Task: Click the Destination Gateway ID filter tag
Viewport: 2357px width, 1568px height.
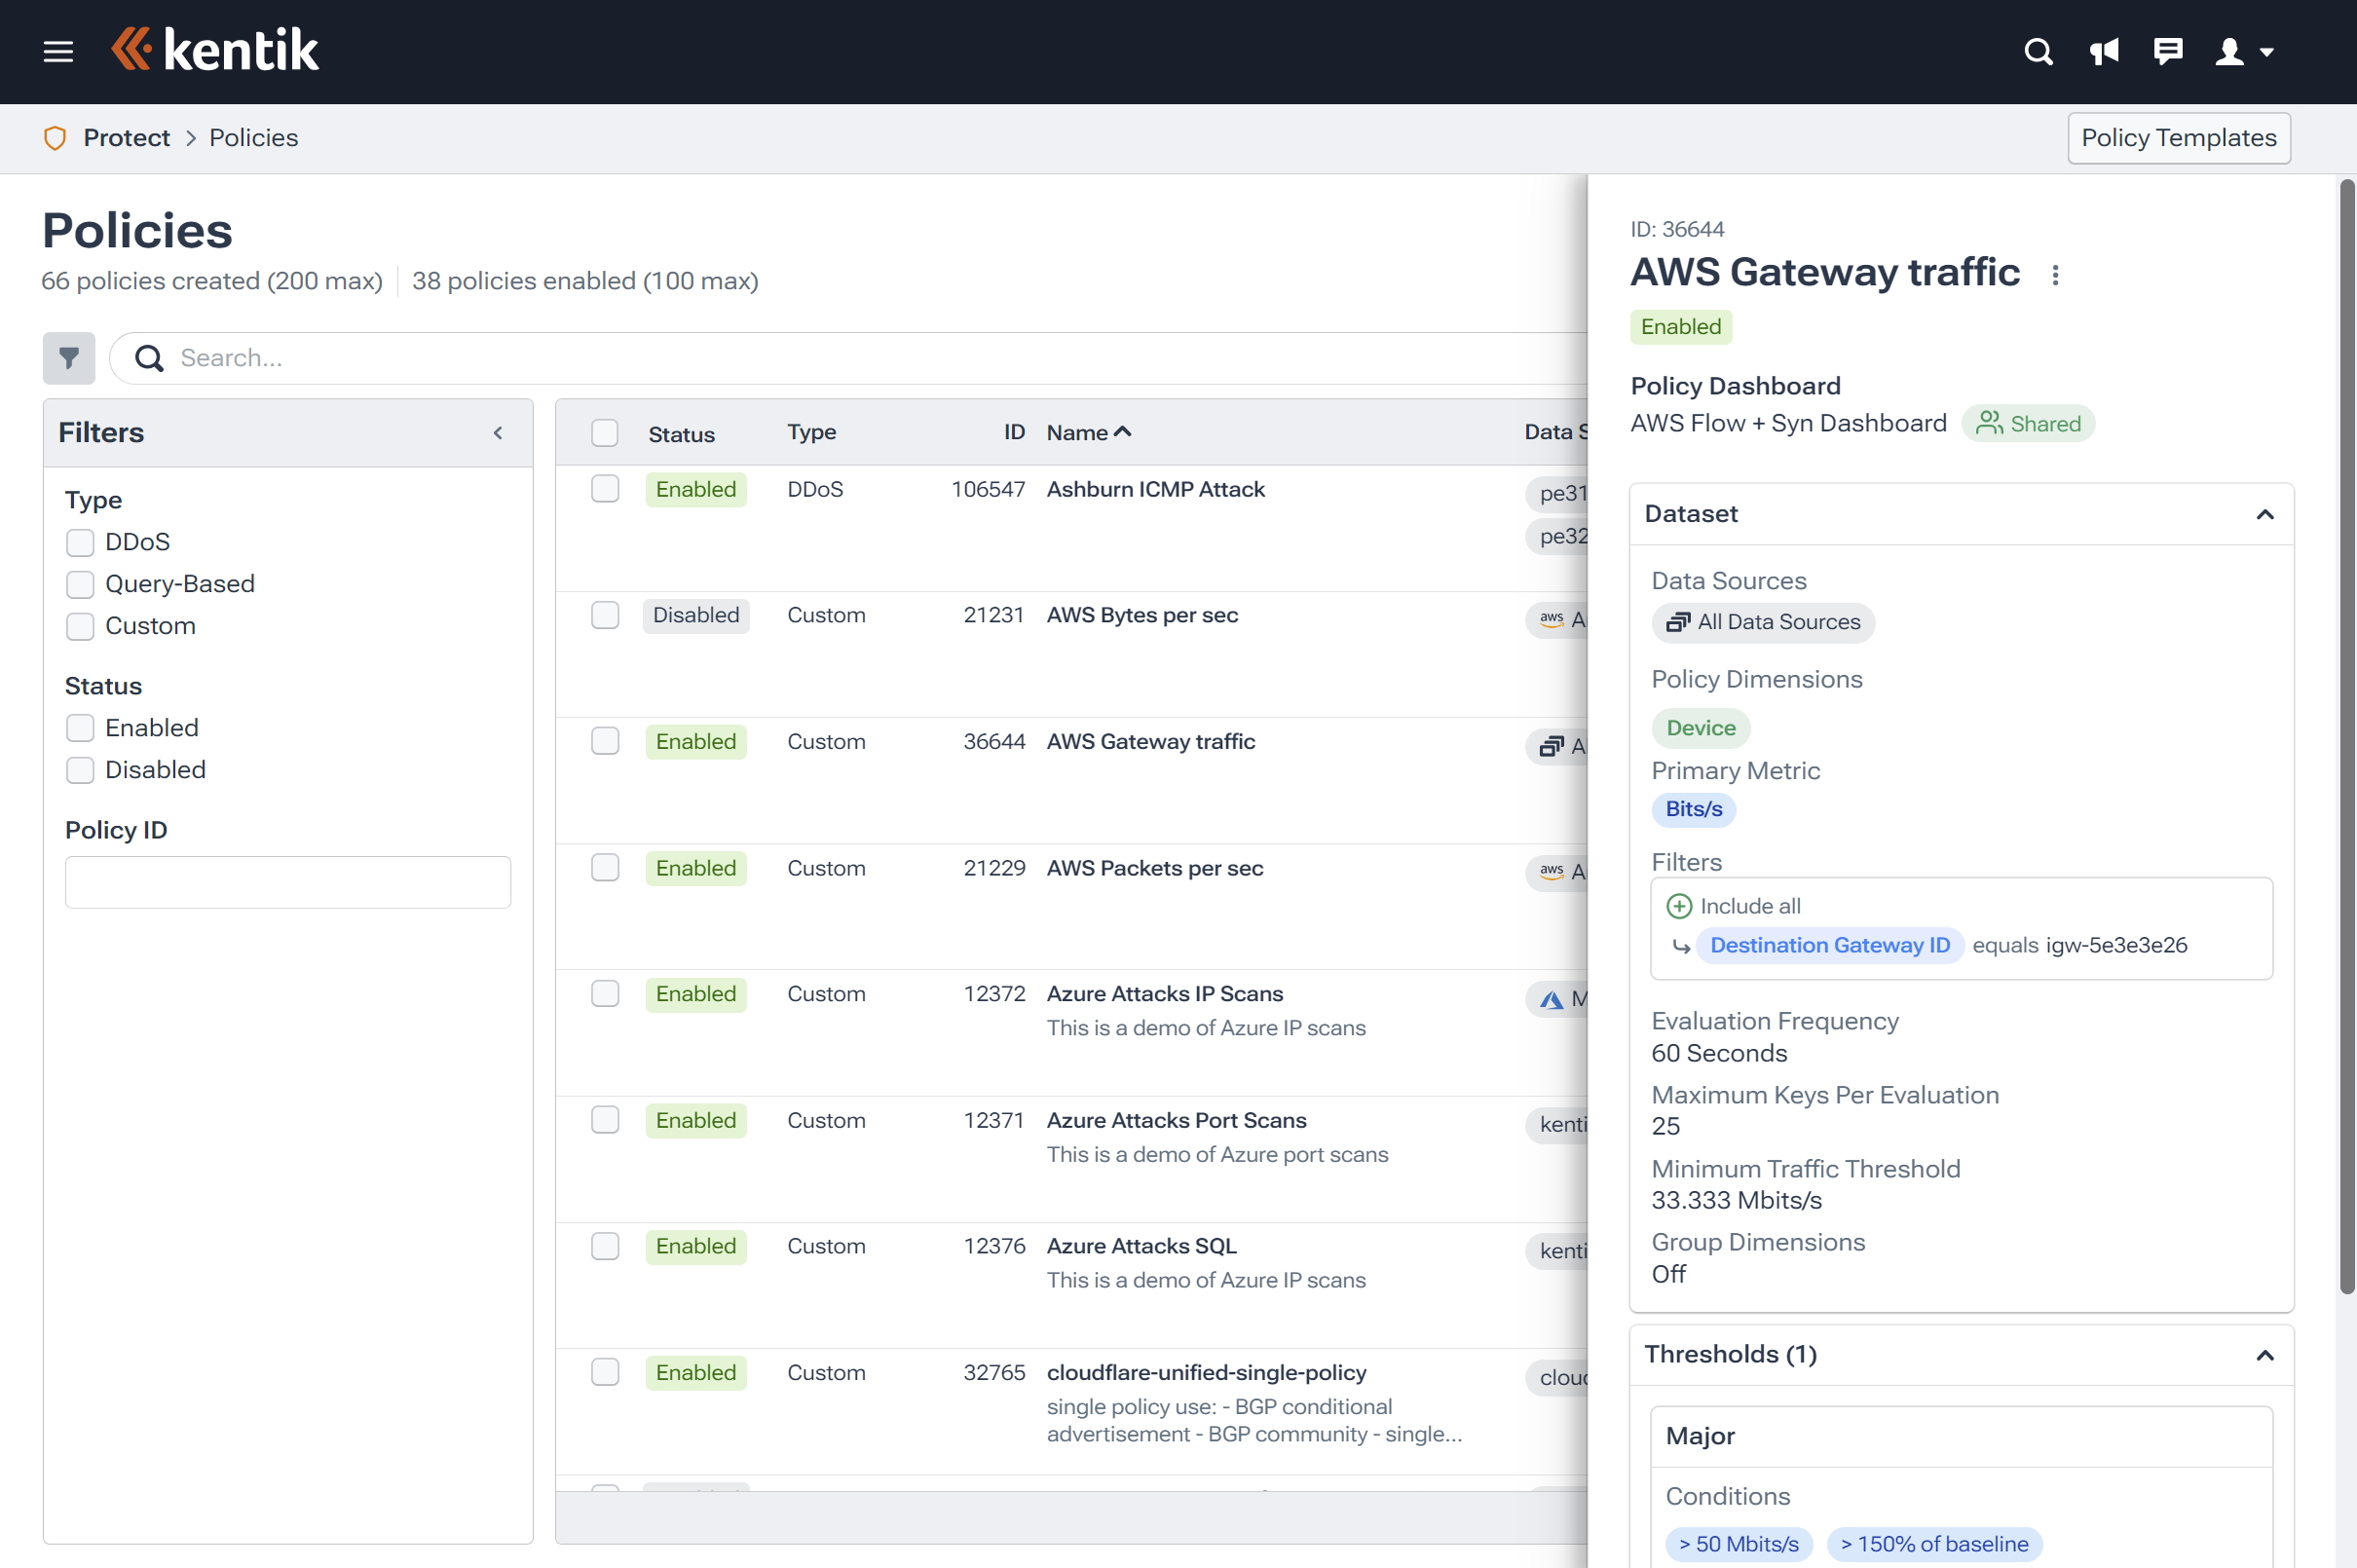Action: pyautogui.click(x=1828, y=945)
